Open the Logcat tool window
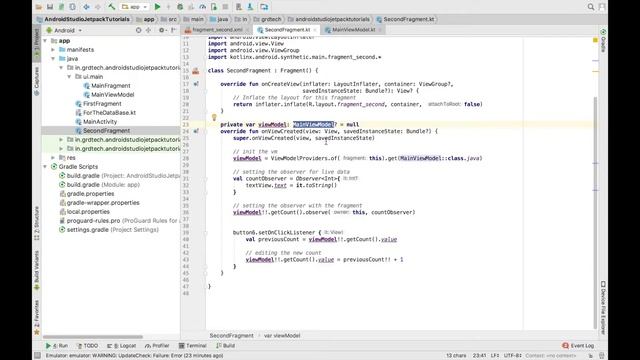The height and width of the screenshot is (360, 640). click(121, 346)
